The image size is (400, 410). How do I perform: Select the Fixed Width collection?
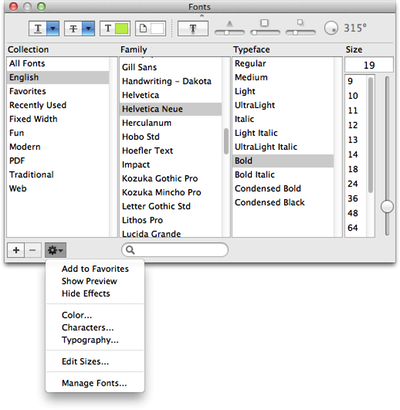[58, 119]
